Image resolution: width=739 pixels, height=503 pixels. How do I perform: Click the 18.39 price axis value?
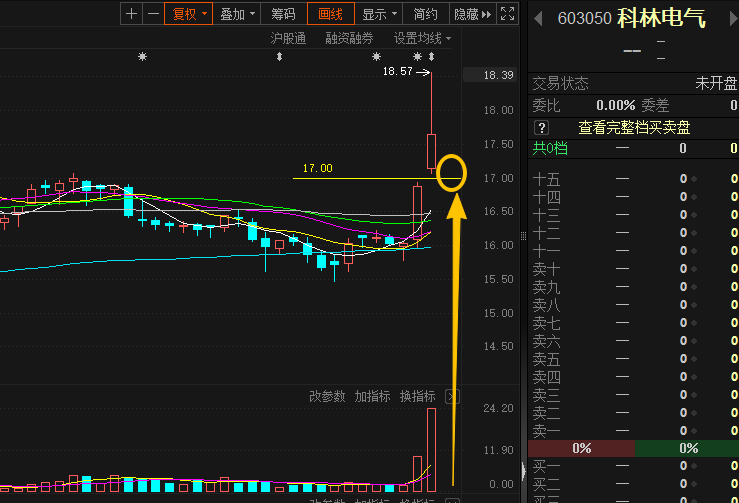(498, 75)
